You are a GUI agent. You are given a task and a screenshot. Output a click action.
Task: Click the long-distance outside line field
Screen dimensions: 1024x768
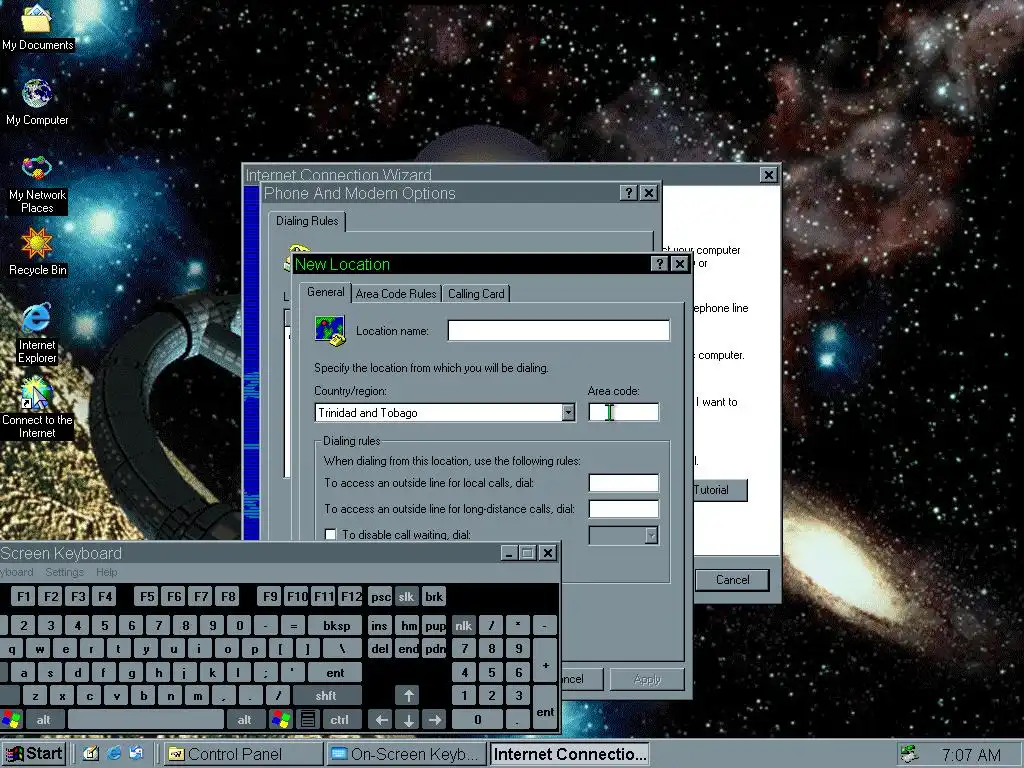[624, 509]
